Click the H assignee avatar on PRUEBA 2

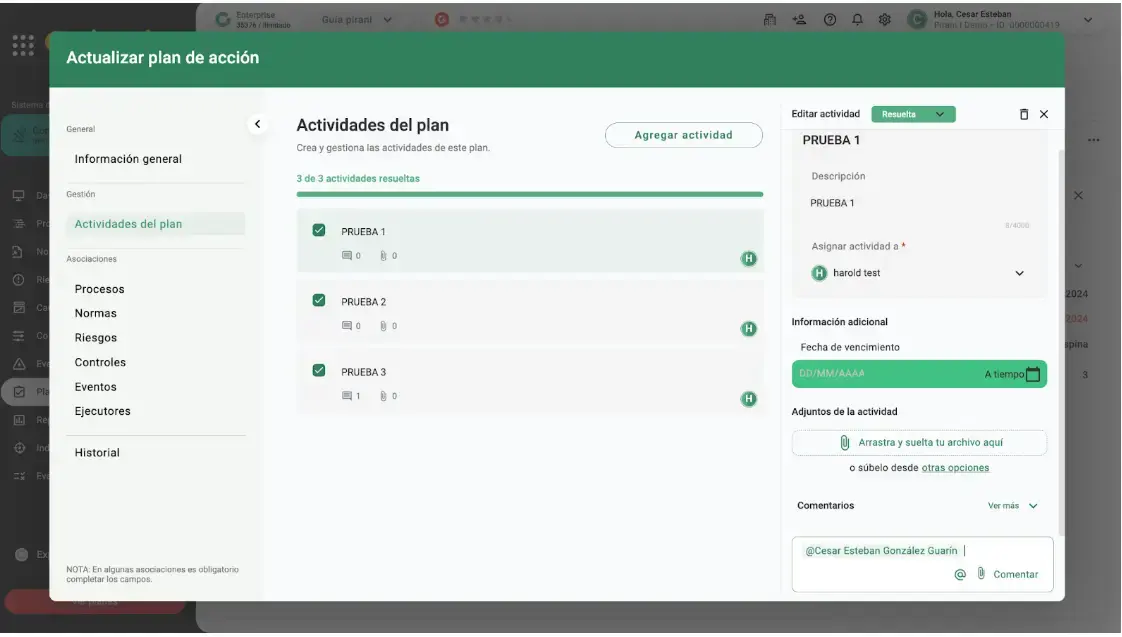tap(748, 329)
